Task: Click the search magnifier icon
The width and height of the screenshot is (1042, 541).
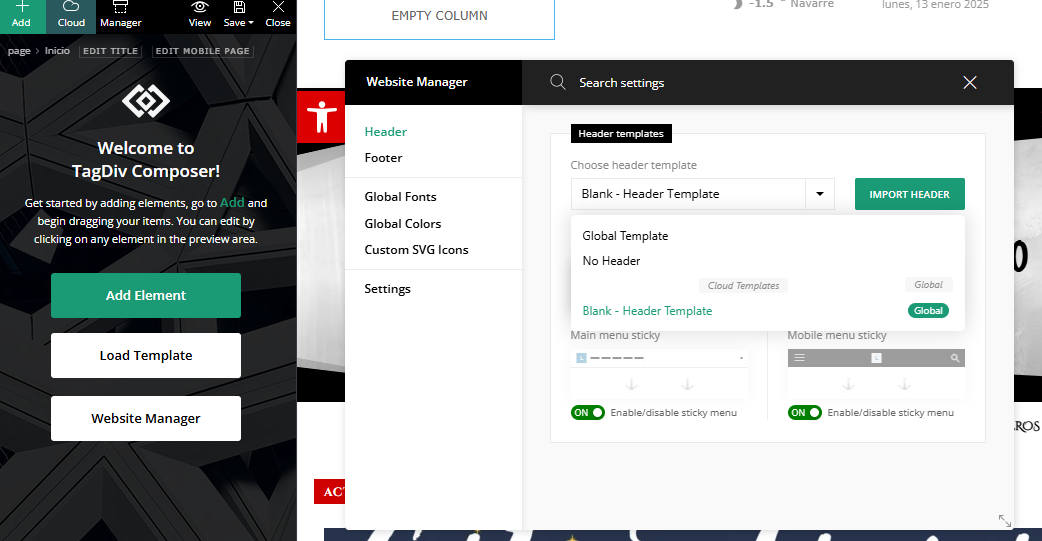Action: (558, 82)
